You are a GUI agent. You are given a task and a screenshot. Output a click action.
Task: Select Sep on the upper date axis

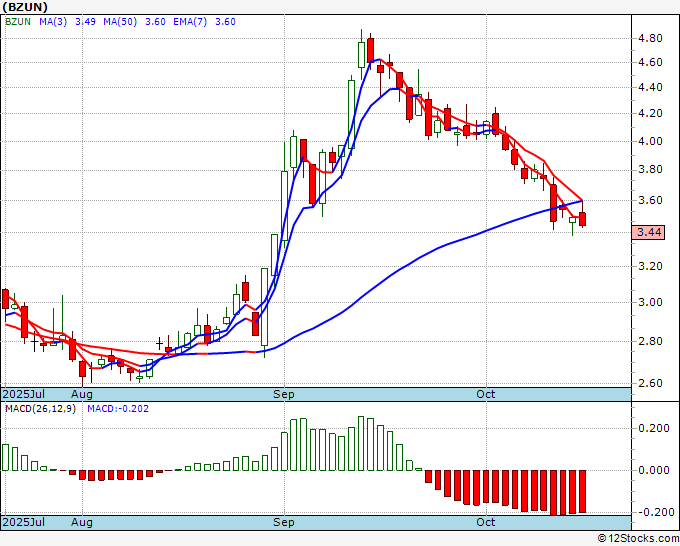[x=284, y=394]
